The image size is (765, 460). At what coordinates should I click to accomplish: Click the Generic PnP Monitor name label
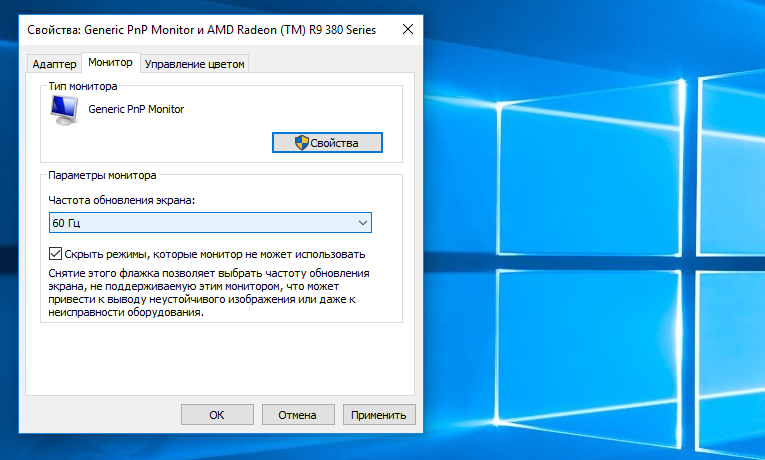[x=136, y=109]
